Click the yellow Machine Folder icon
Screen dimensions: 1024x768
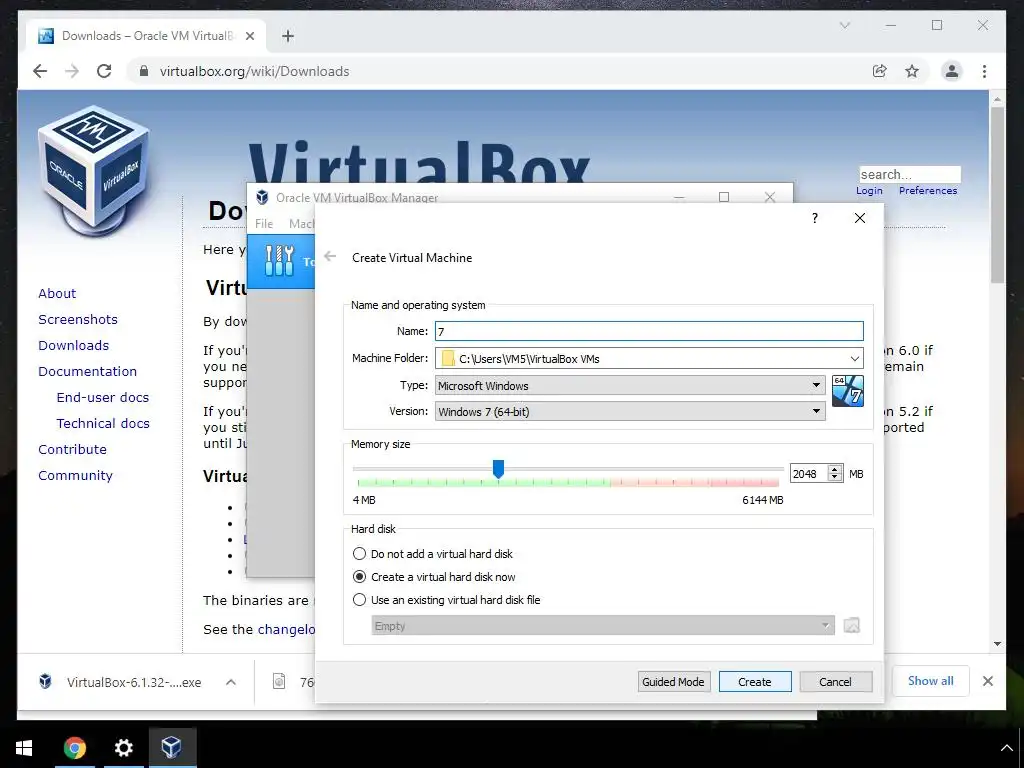447,358
